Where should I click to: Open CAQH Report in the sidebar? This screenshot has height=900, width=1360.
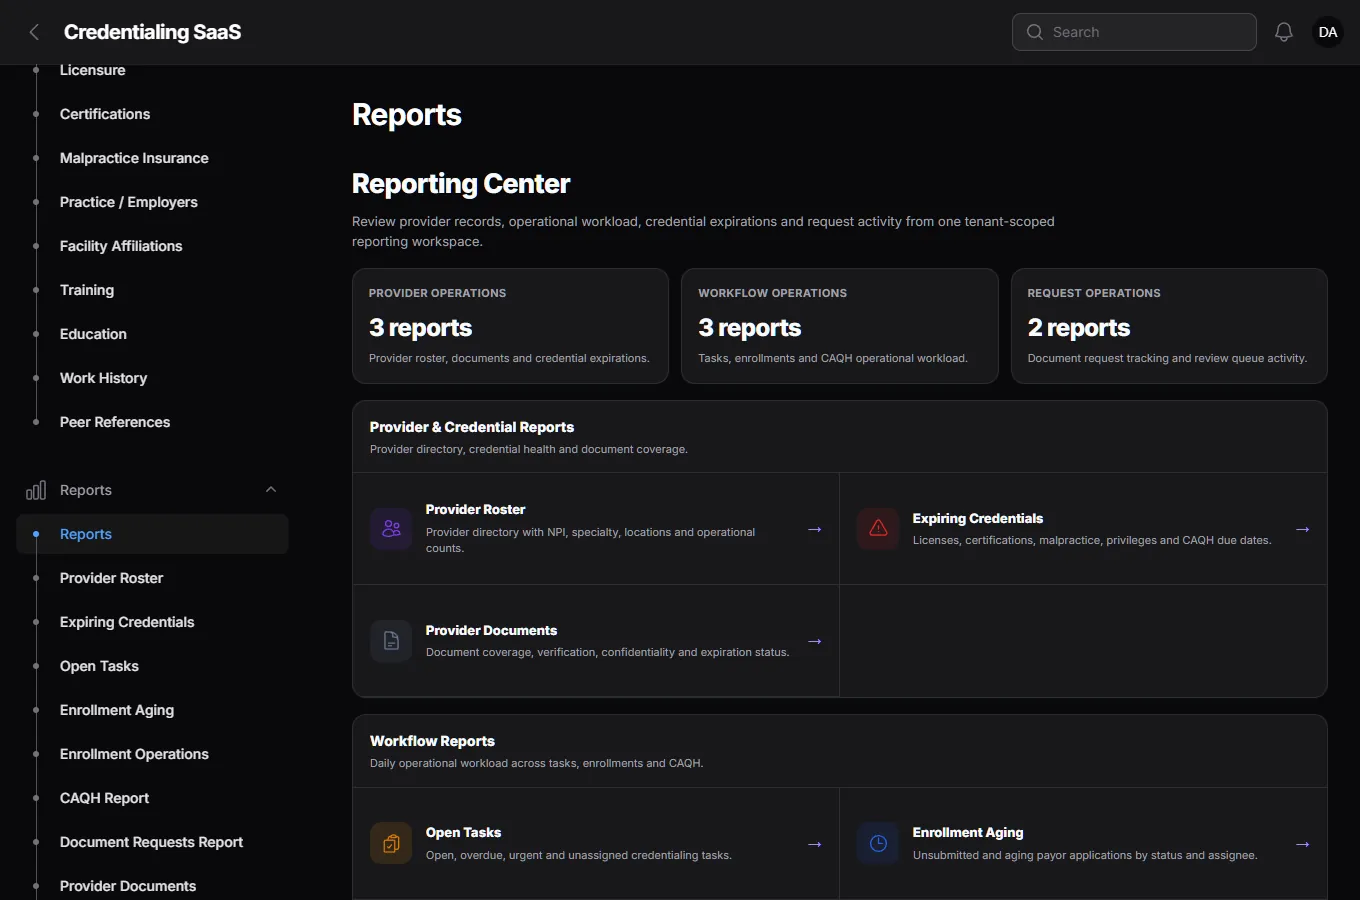(x=104, y=798)
